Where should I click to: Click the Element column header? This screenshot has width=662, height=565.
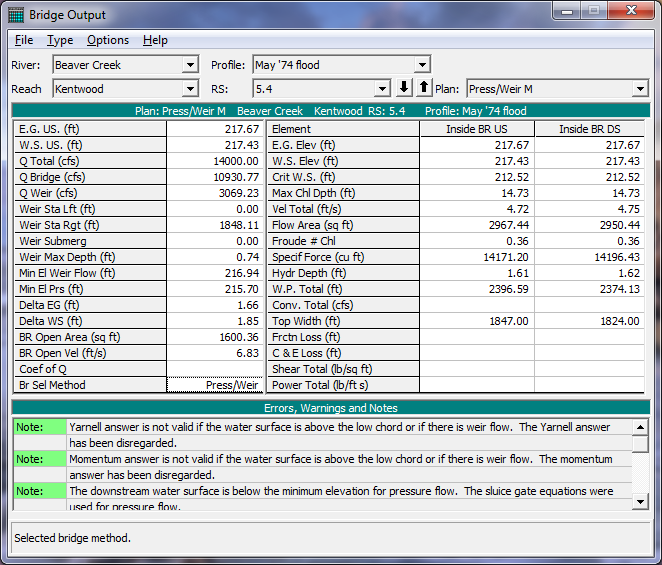click(343, 129)
